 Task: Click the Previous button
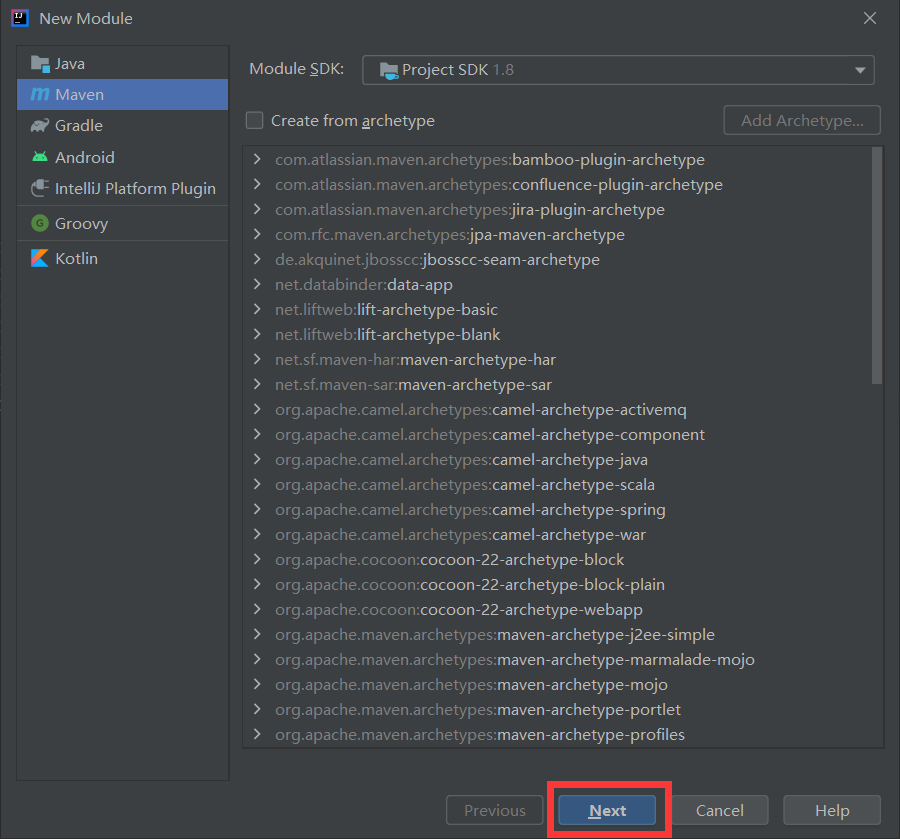coord(494,810)
